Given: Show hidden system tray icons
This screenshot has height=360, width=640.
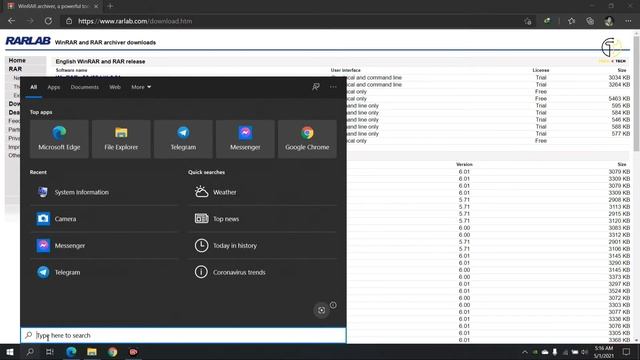Looking at the screenshot, I should (x=524, y=352).
